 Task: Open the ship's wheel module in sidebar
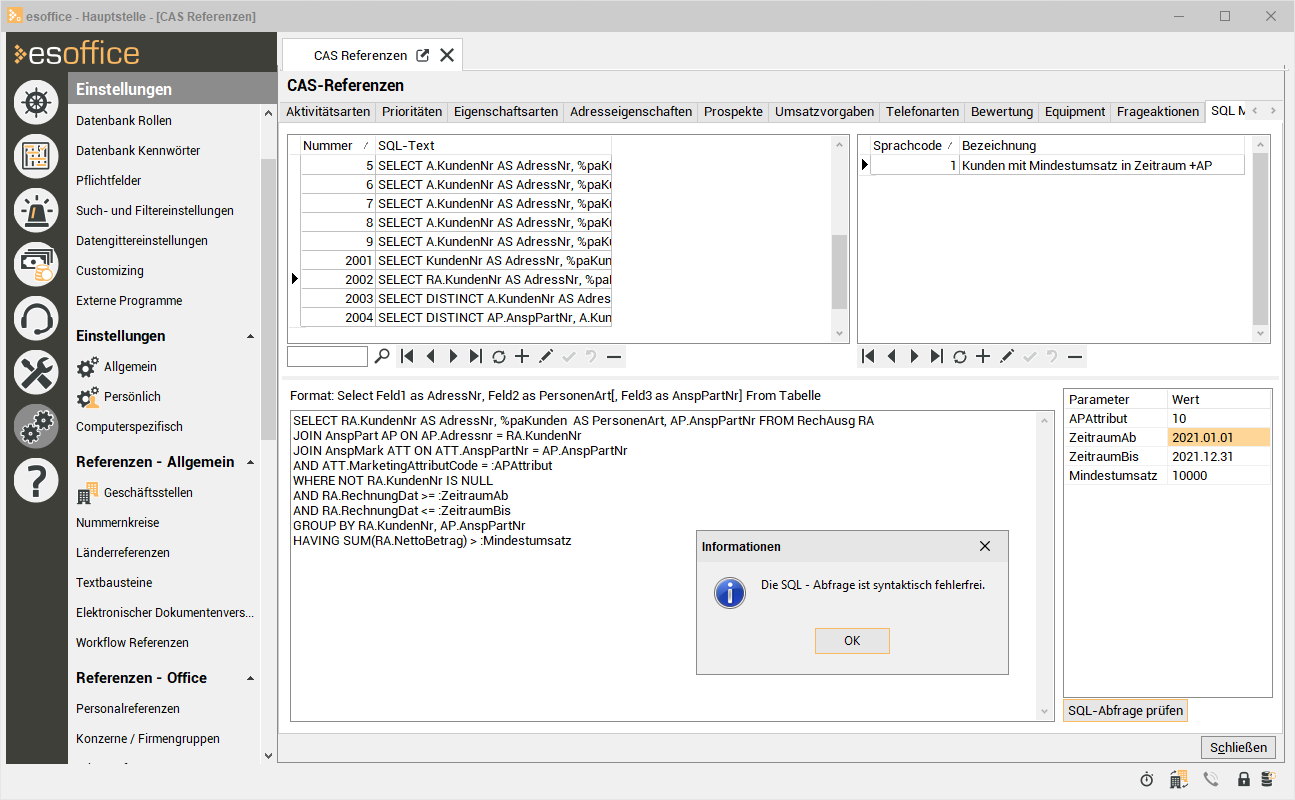[x=36, y=104]
